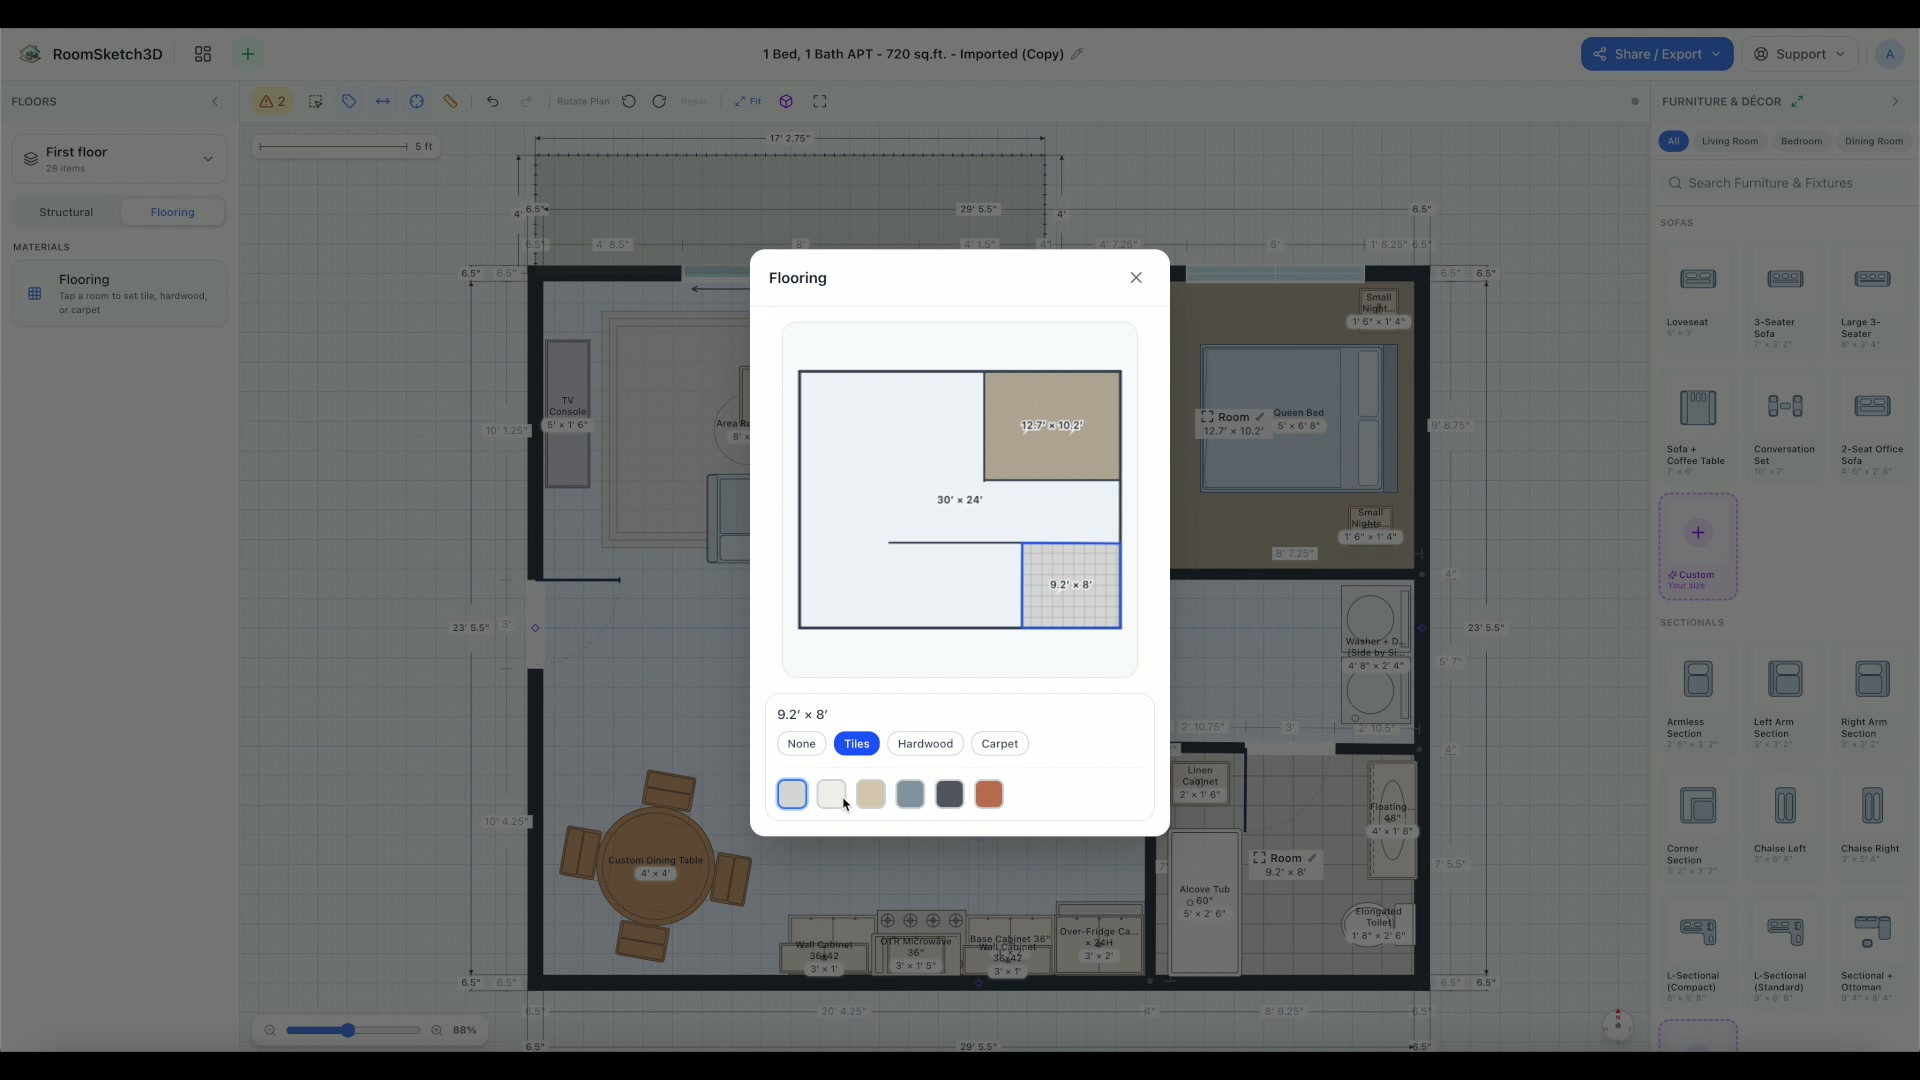Toggle the dimensions arrow tool

tap(383, 101)
